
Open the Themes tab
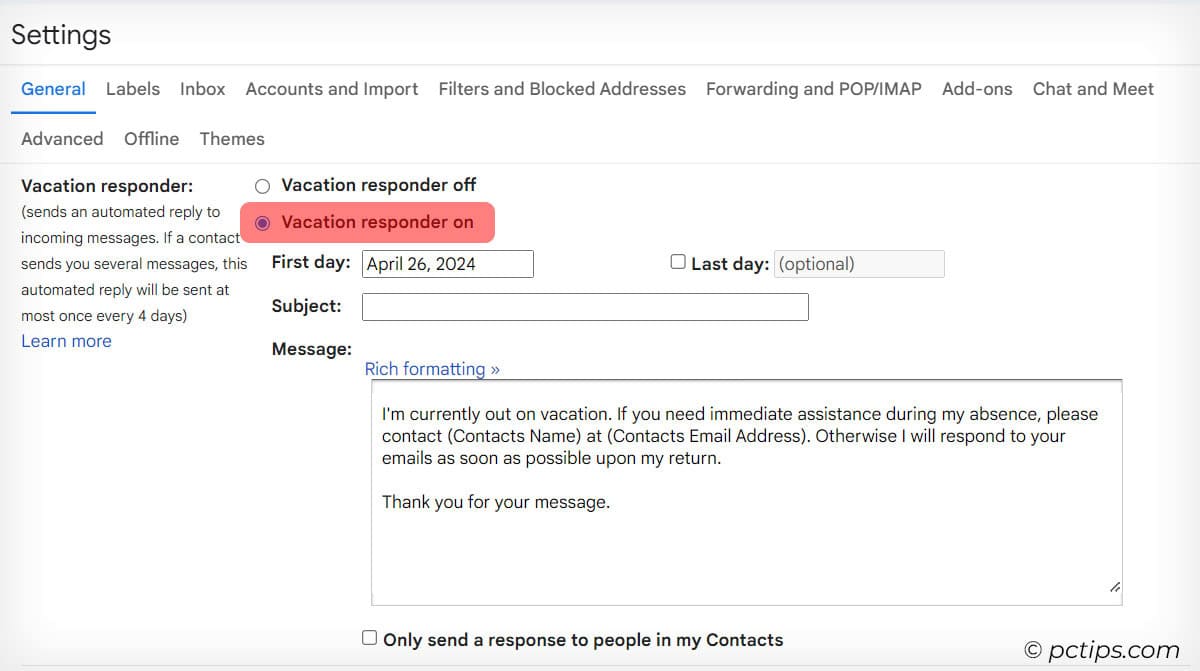(232, 139)
